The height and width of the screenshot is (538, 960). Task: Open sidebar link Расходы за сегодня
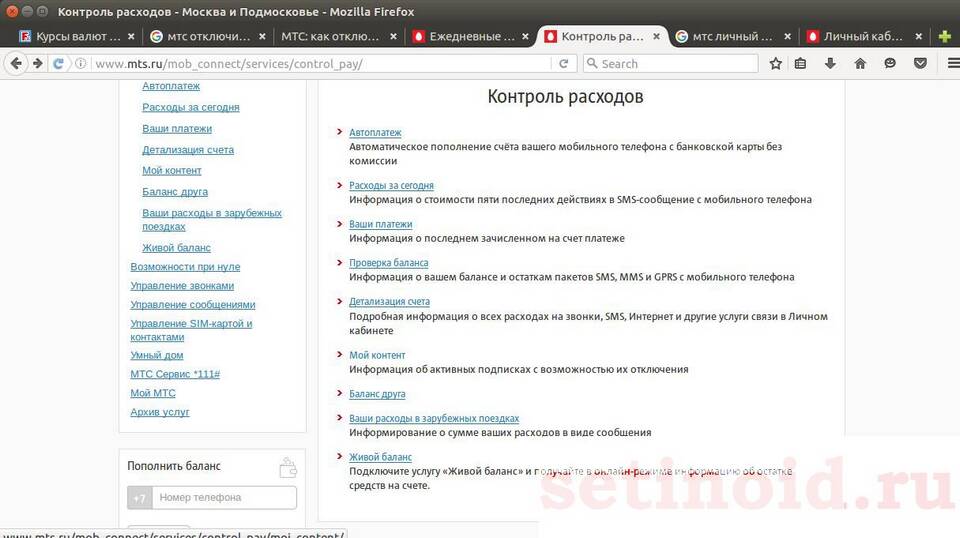(x=191, y=107)
